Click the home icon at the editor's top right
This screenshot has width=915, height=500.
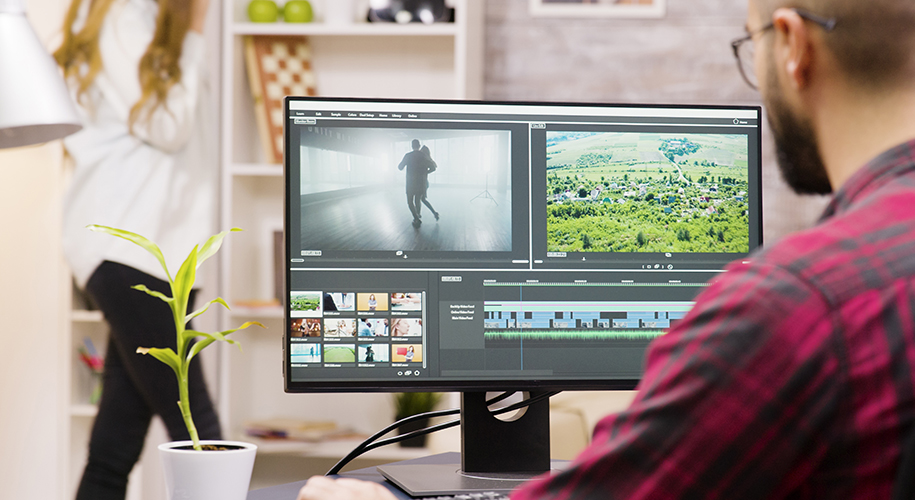point(736,122)
